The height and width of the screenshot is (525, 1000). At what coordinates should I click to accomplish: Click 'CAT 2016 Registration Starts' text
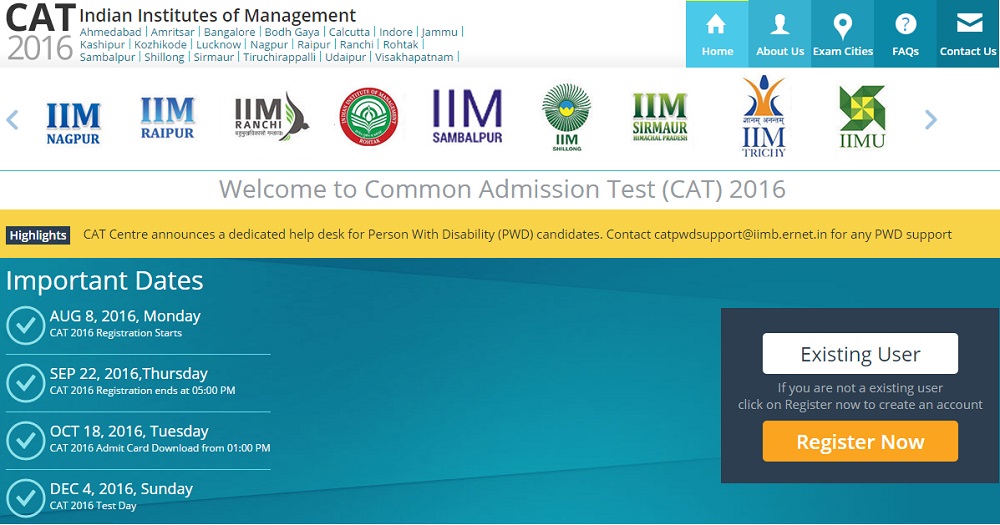point(115,333)
